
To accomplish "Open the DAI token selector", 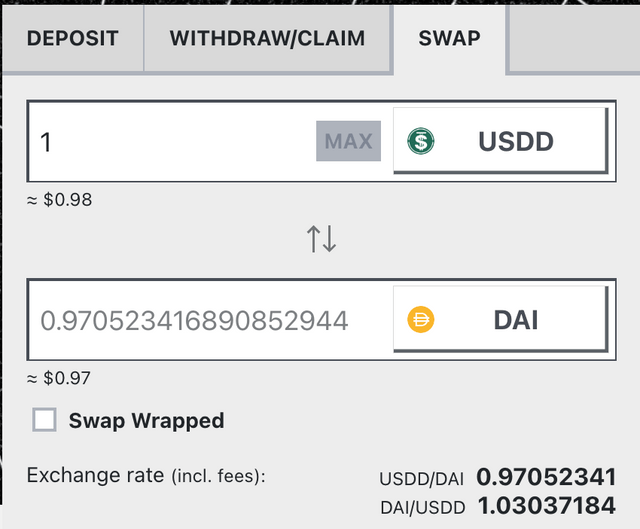I will point(500,320).
